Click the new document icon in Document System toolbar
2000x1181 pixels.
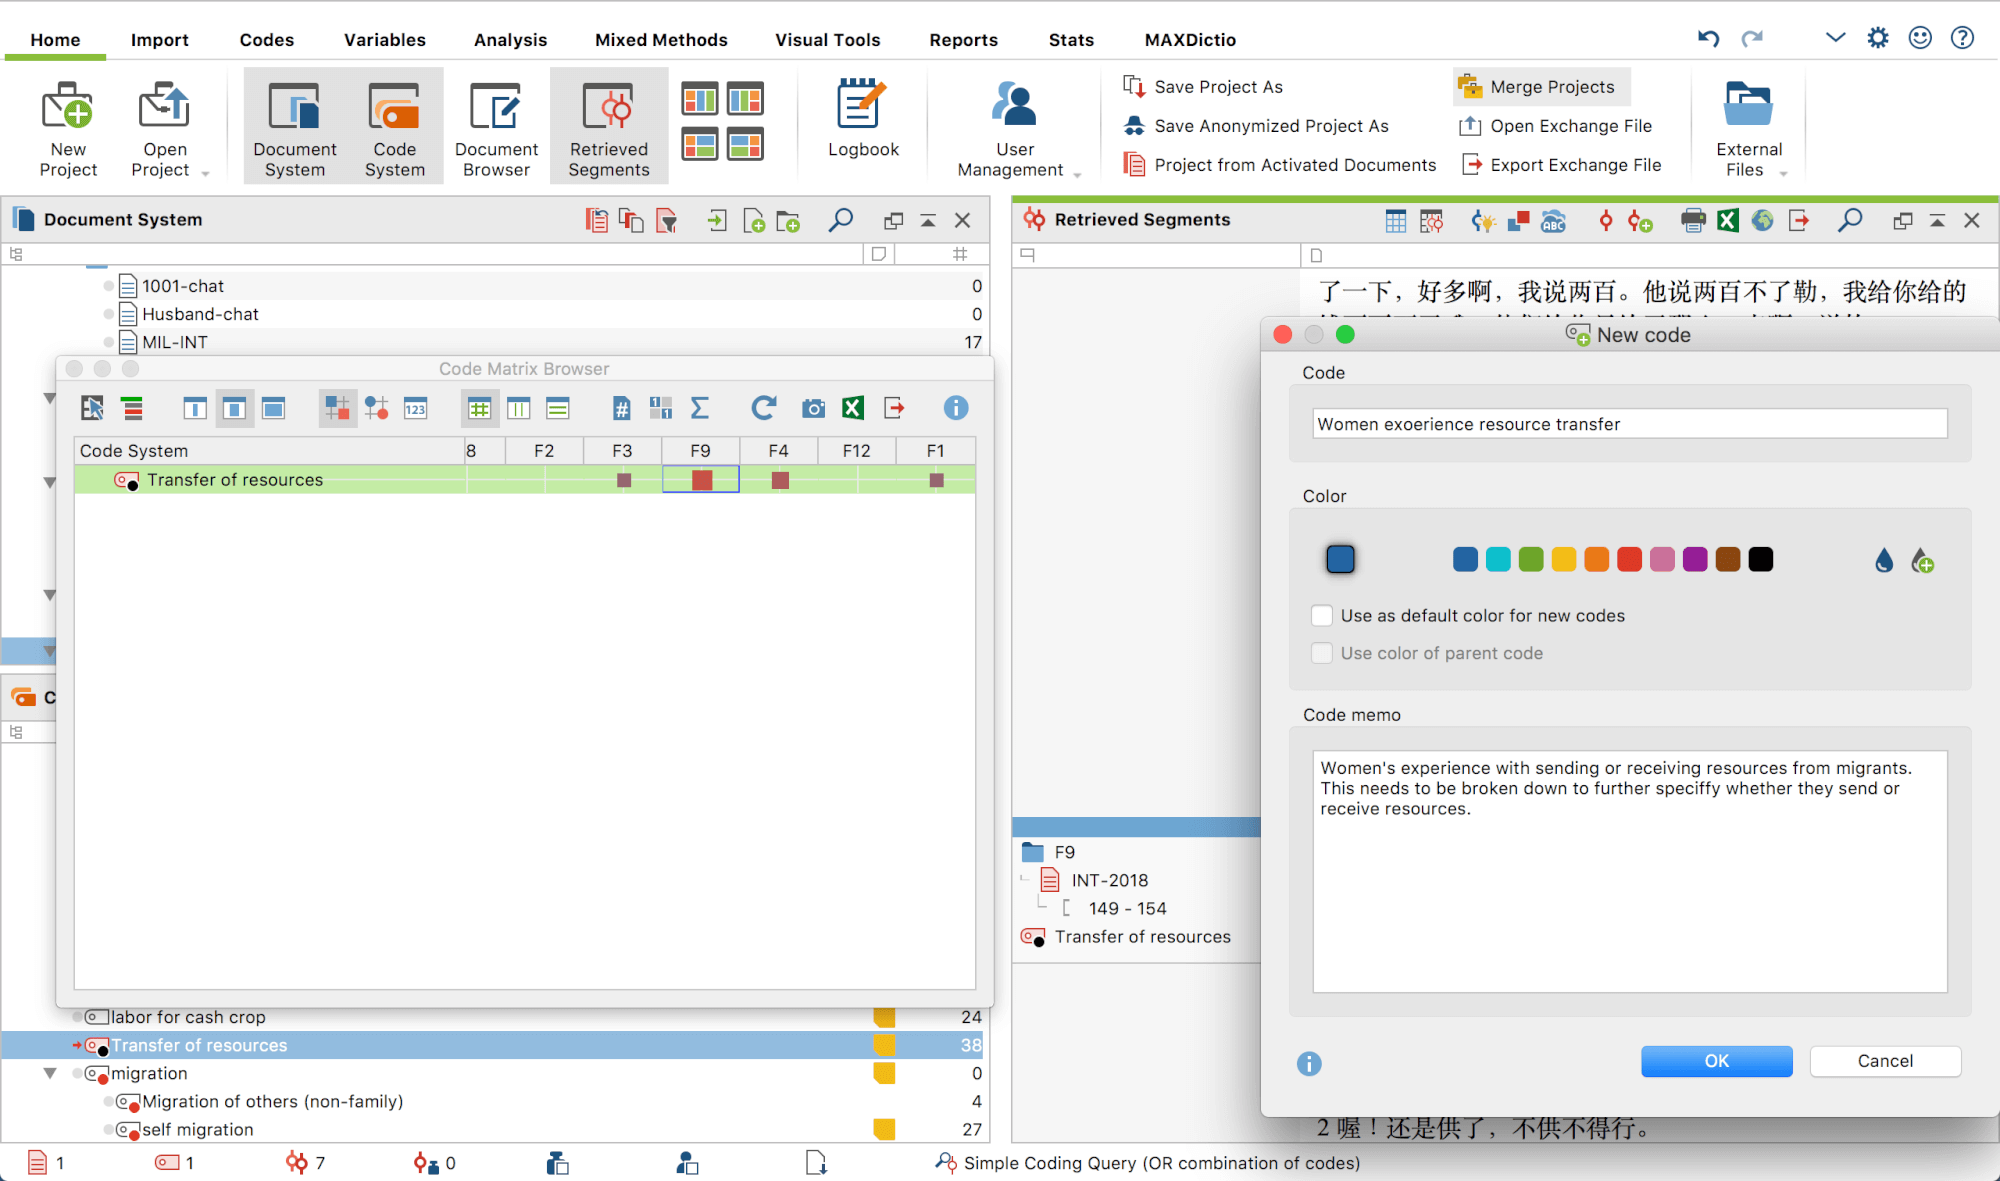pos(755,221)
